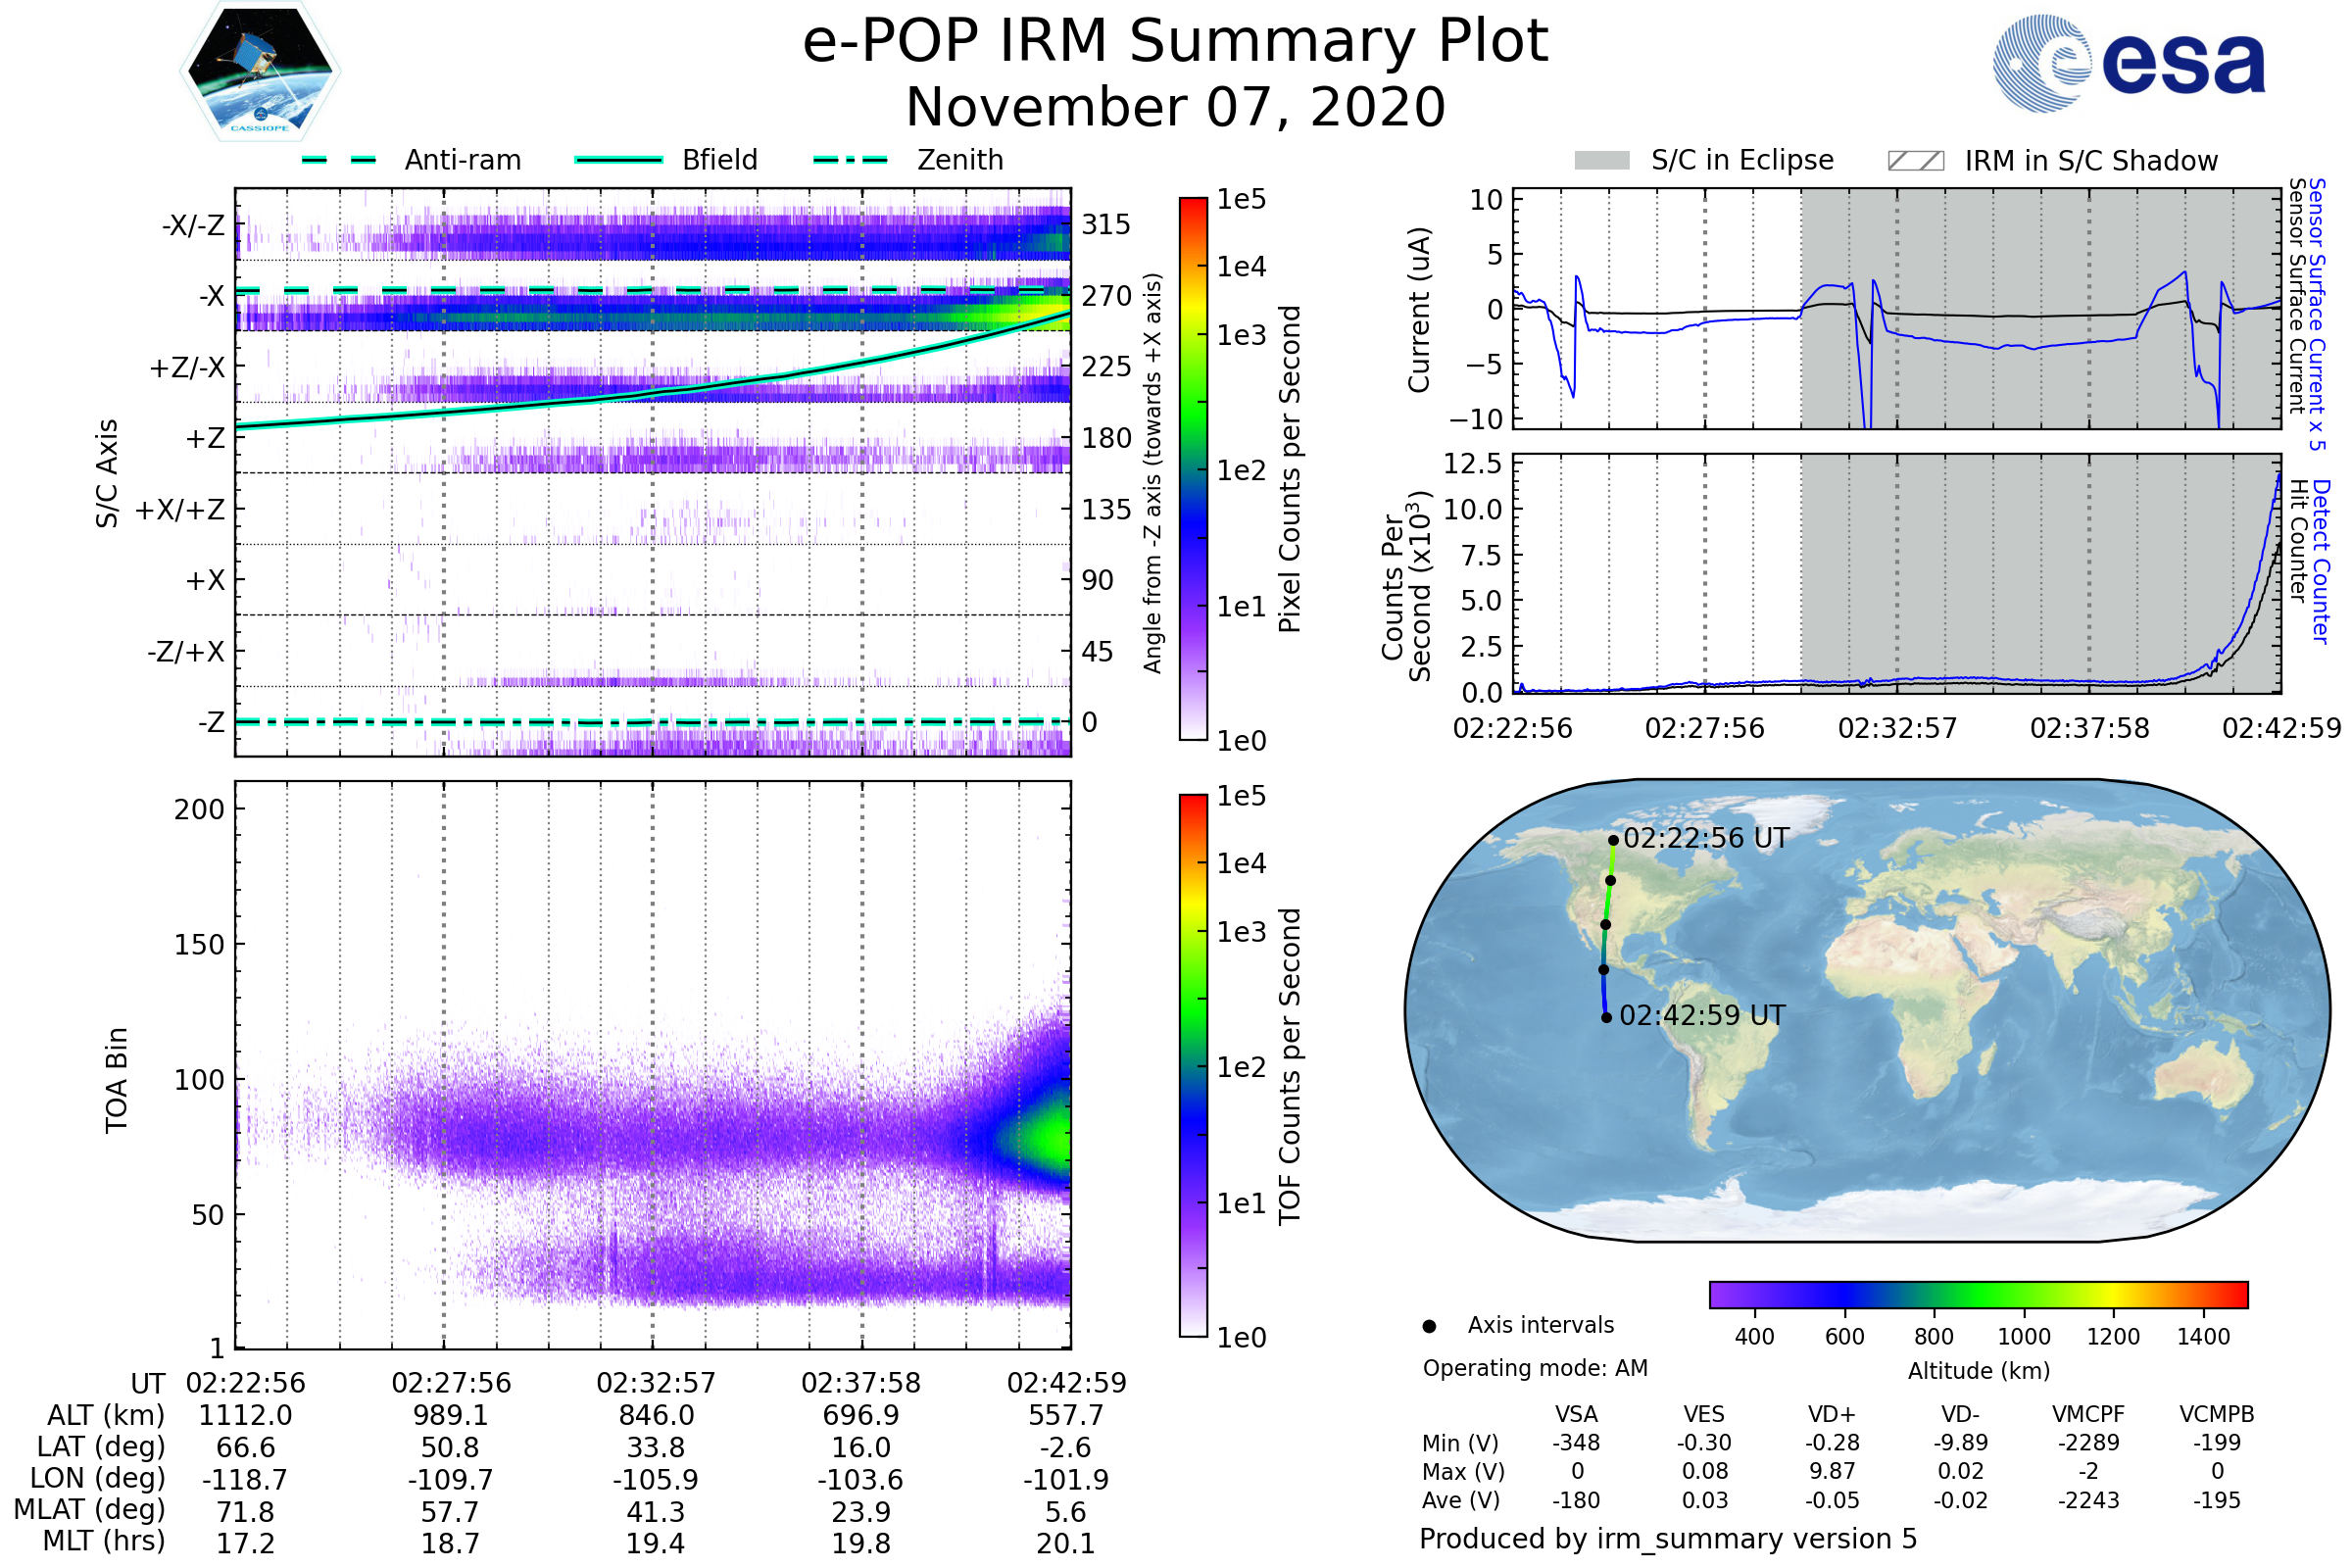Viewport: 2352px width, 1568px height.
Task: Click the IRM in S/C Shadow hatched patch
Action: [x=1915, y=161]
